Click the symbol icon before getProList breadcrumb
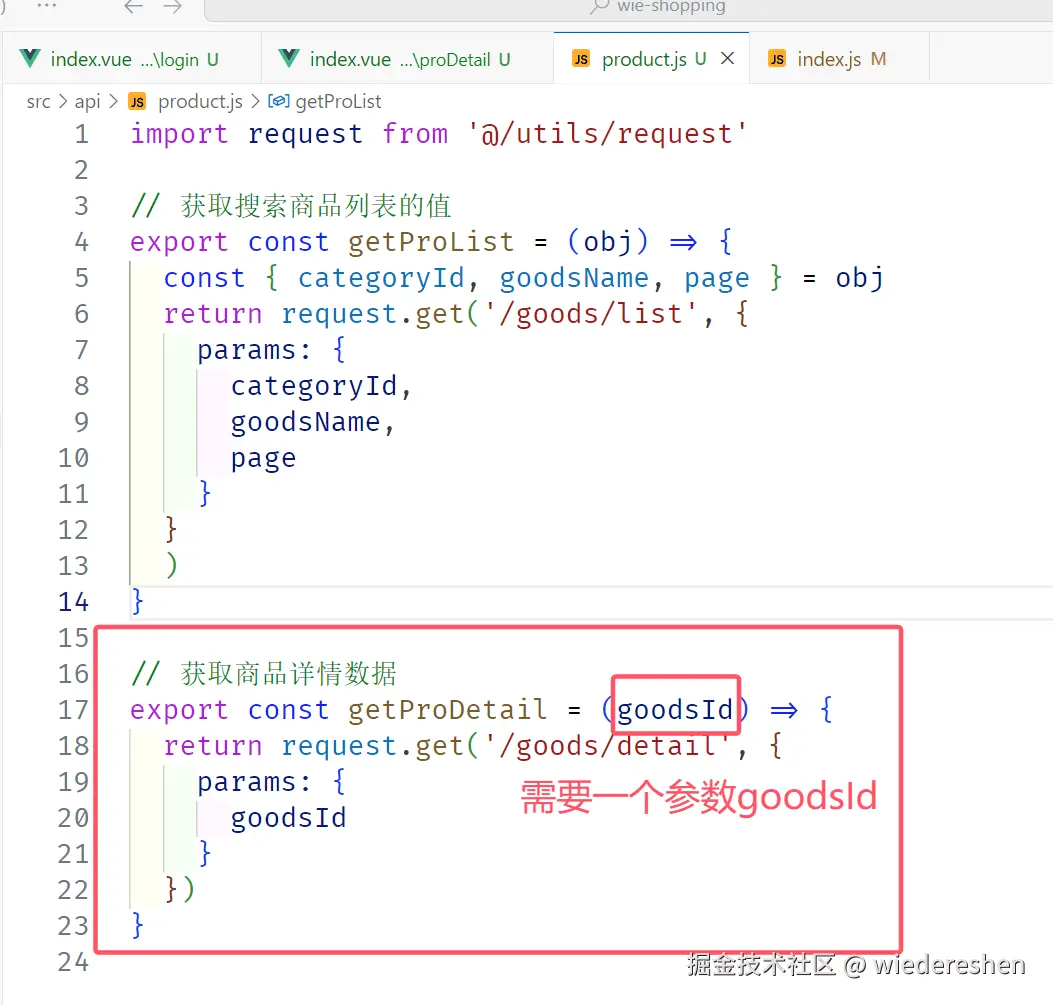The image size is (1053, 1005). [x=279, y=101]
